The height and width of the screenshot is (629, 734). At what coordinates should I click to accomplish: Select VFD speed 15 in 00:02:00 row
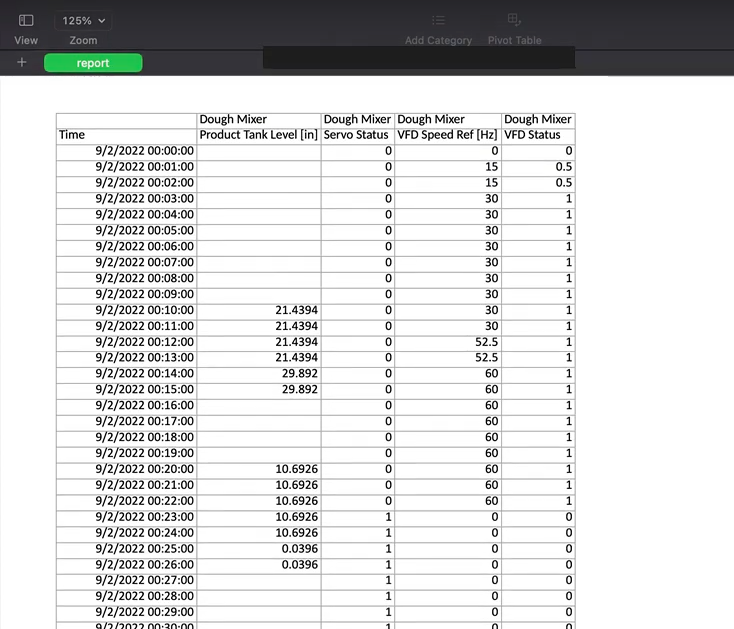pos(448,183)
